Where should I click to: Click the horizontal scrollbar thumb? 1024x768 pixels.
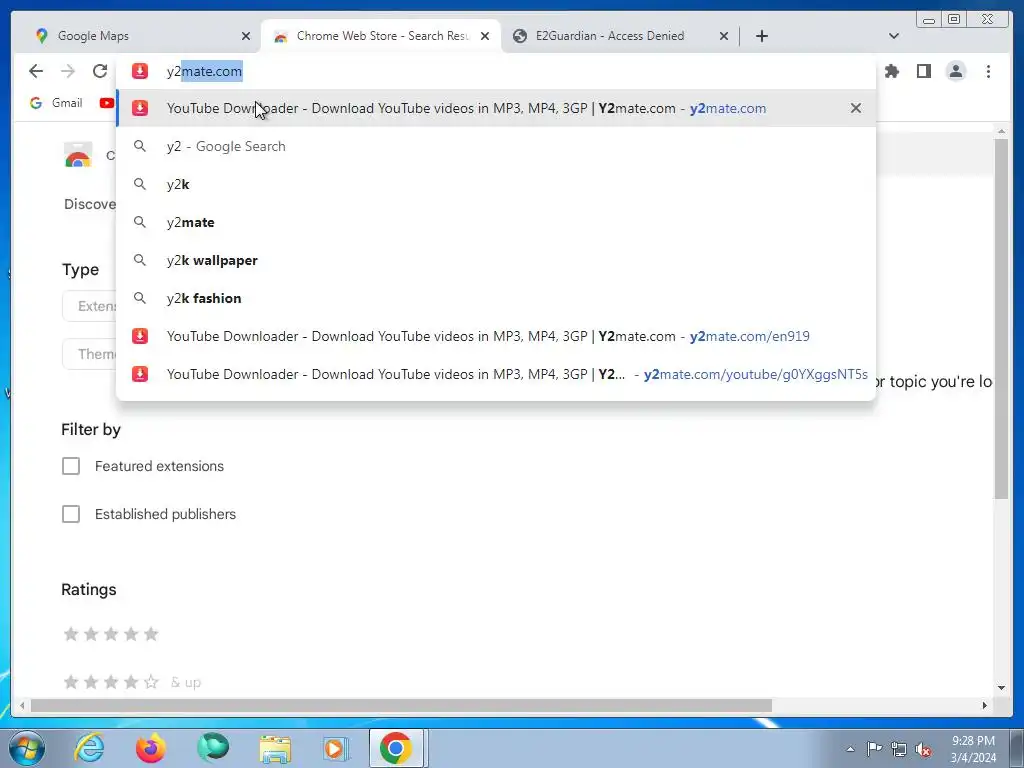(x=401, y=705)
